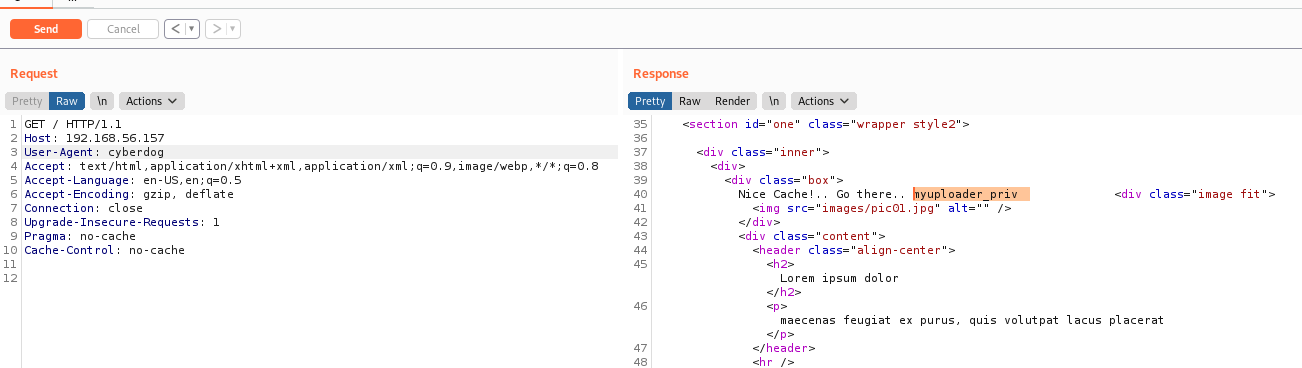1302x368 pixels.
Task: Click the Cancel button
Action: (x=123, y=29)
